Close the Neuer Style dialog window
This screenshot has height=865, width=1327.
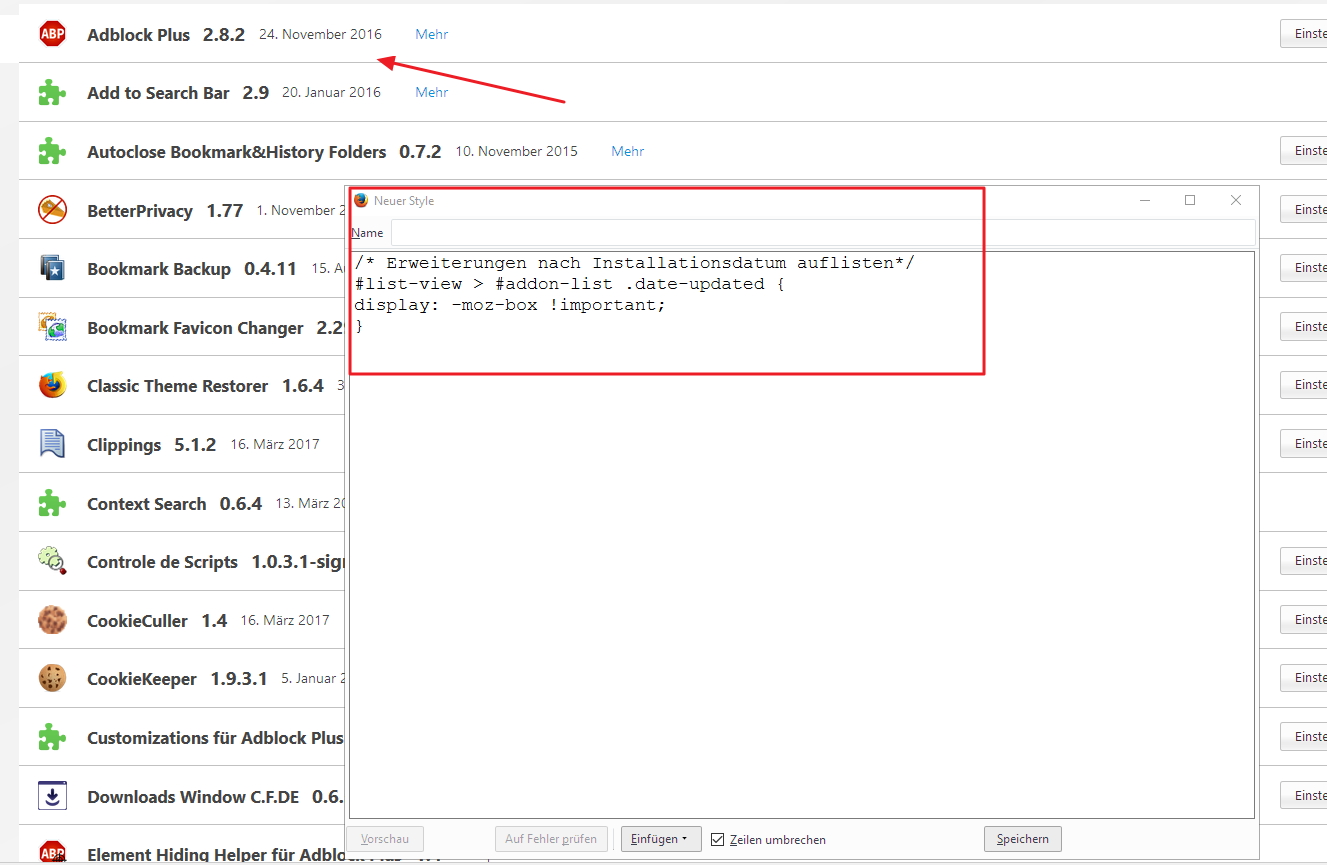[1236, 200]
